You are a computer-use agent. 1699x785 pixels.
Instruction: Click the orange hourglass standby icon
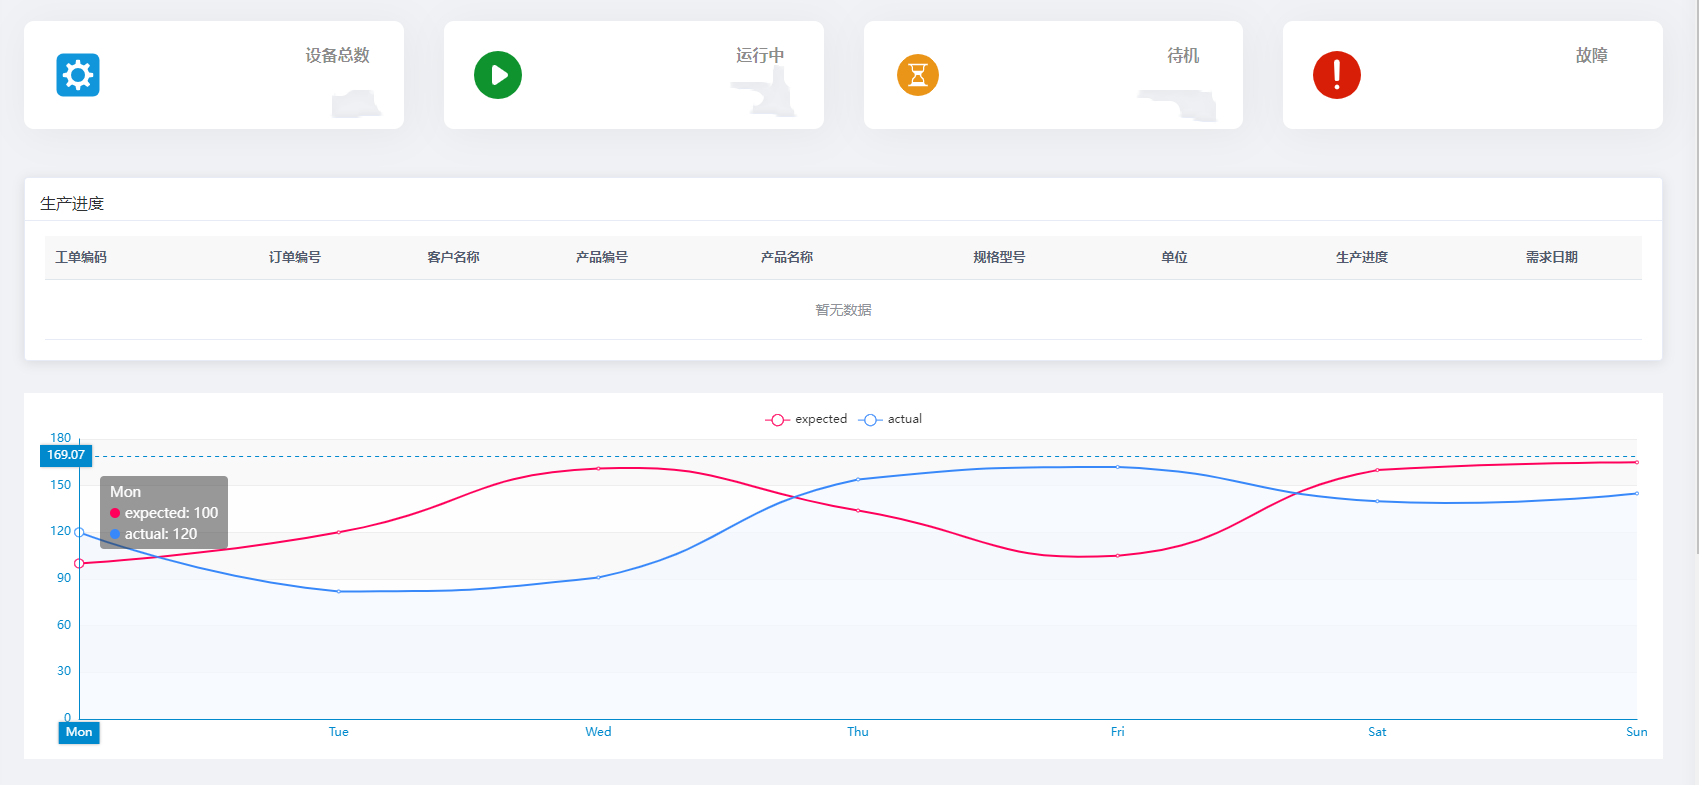click(x=918, y=75)
